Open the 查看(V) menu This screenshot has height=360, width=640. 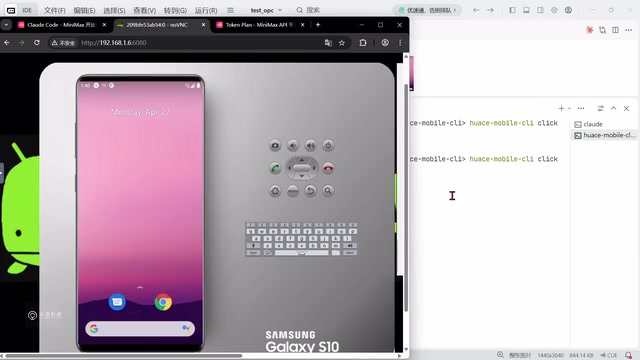pos(144,10)
